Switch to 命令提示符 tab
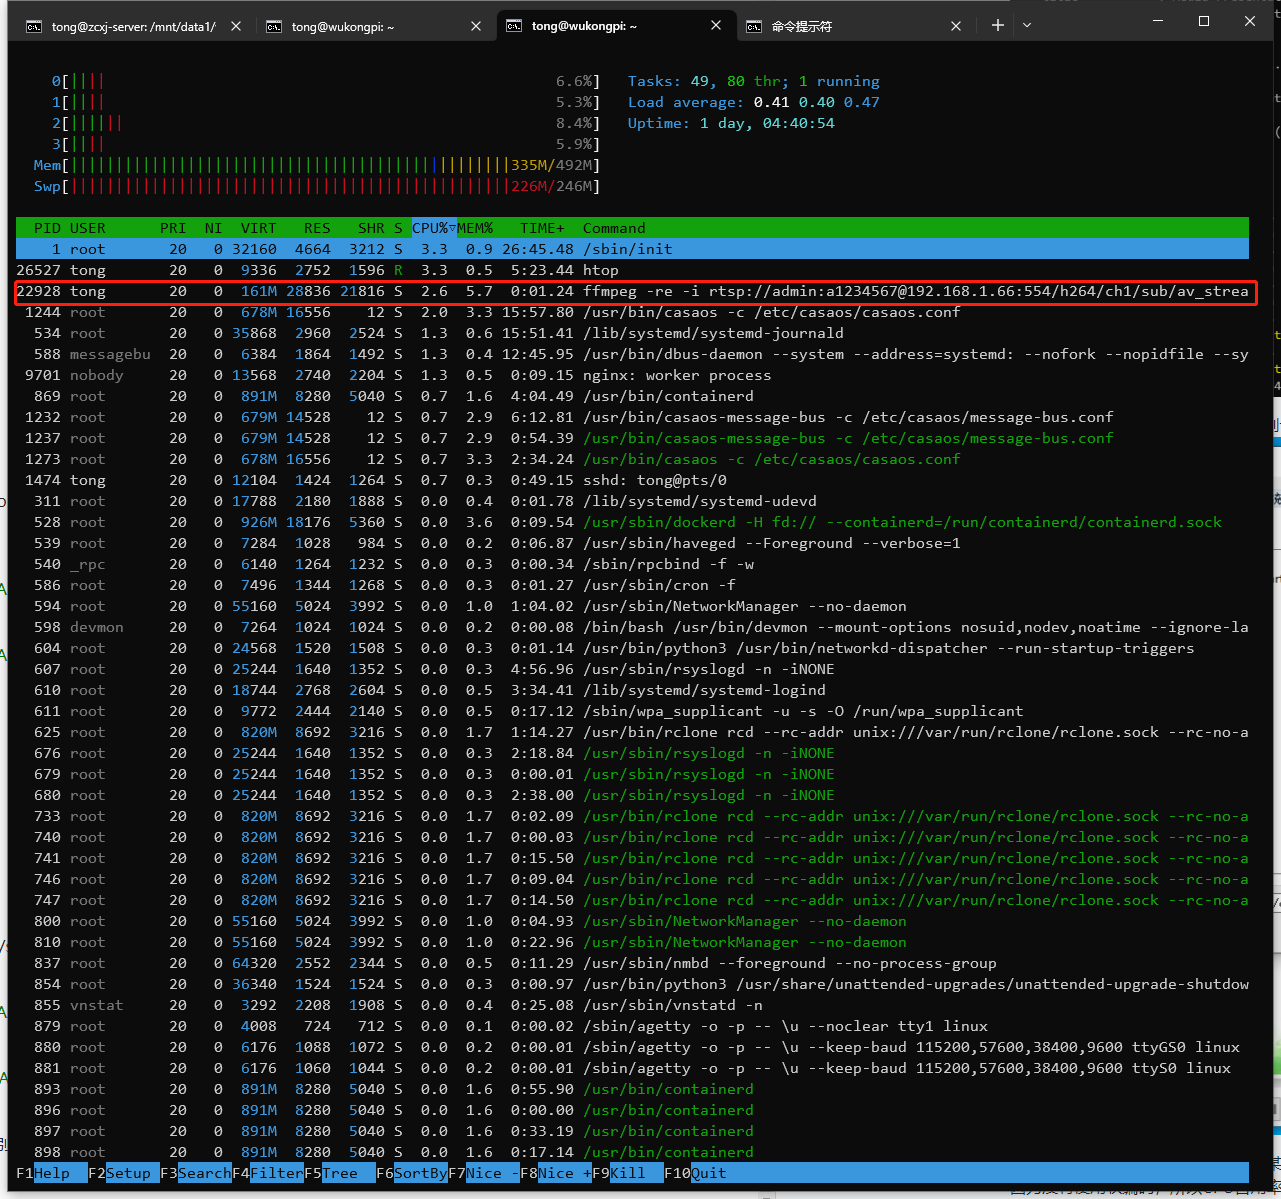 point(853,26)
